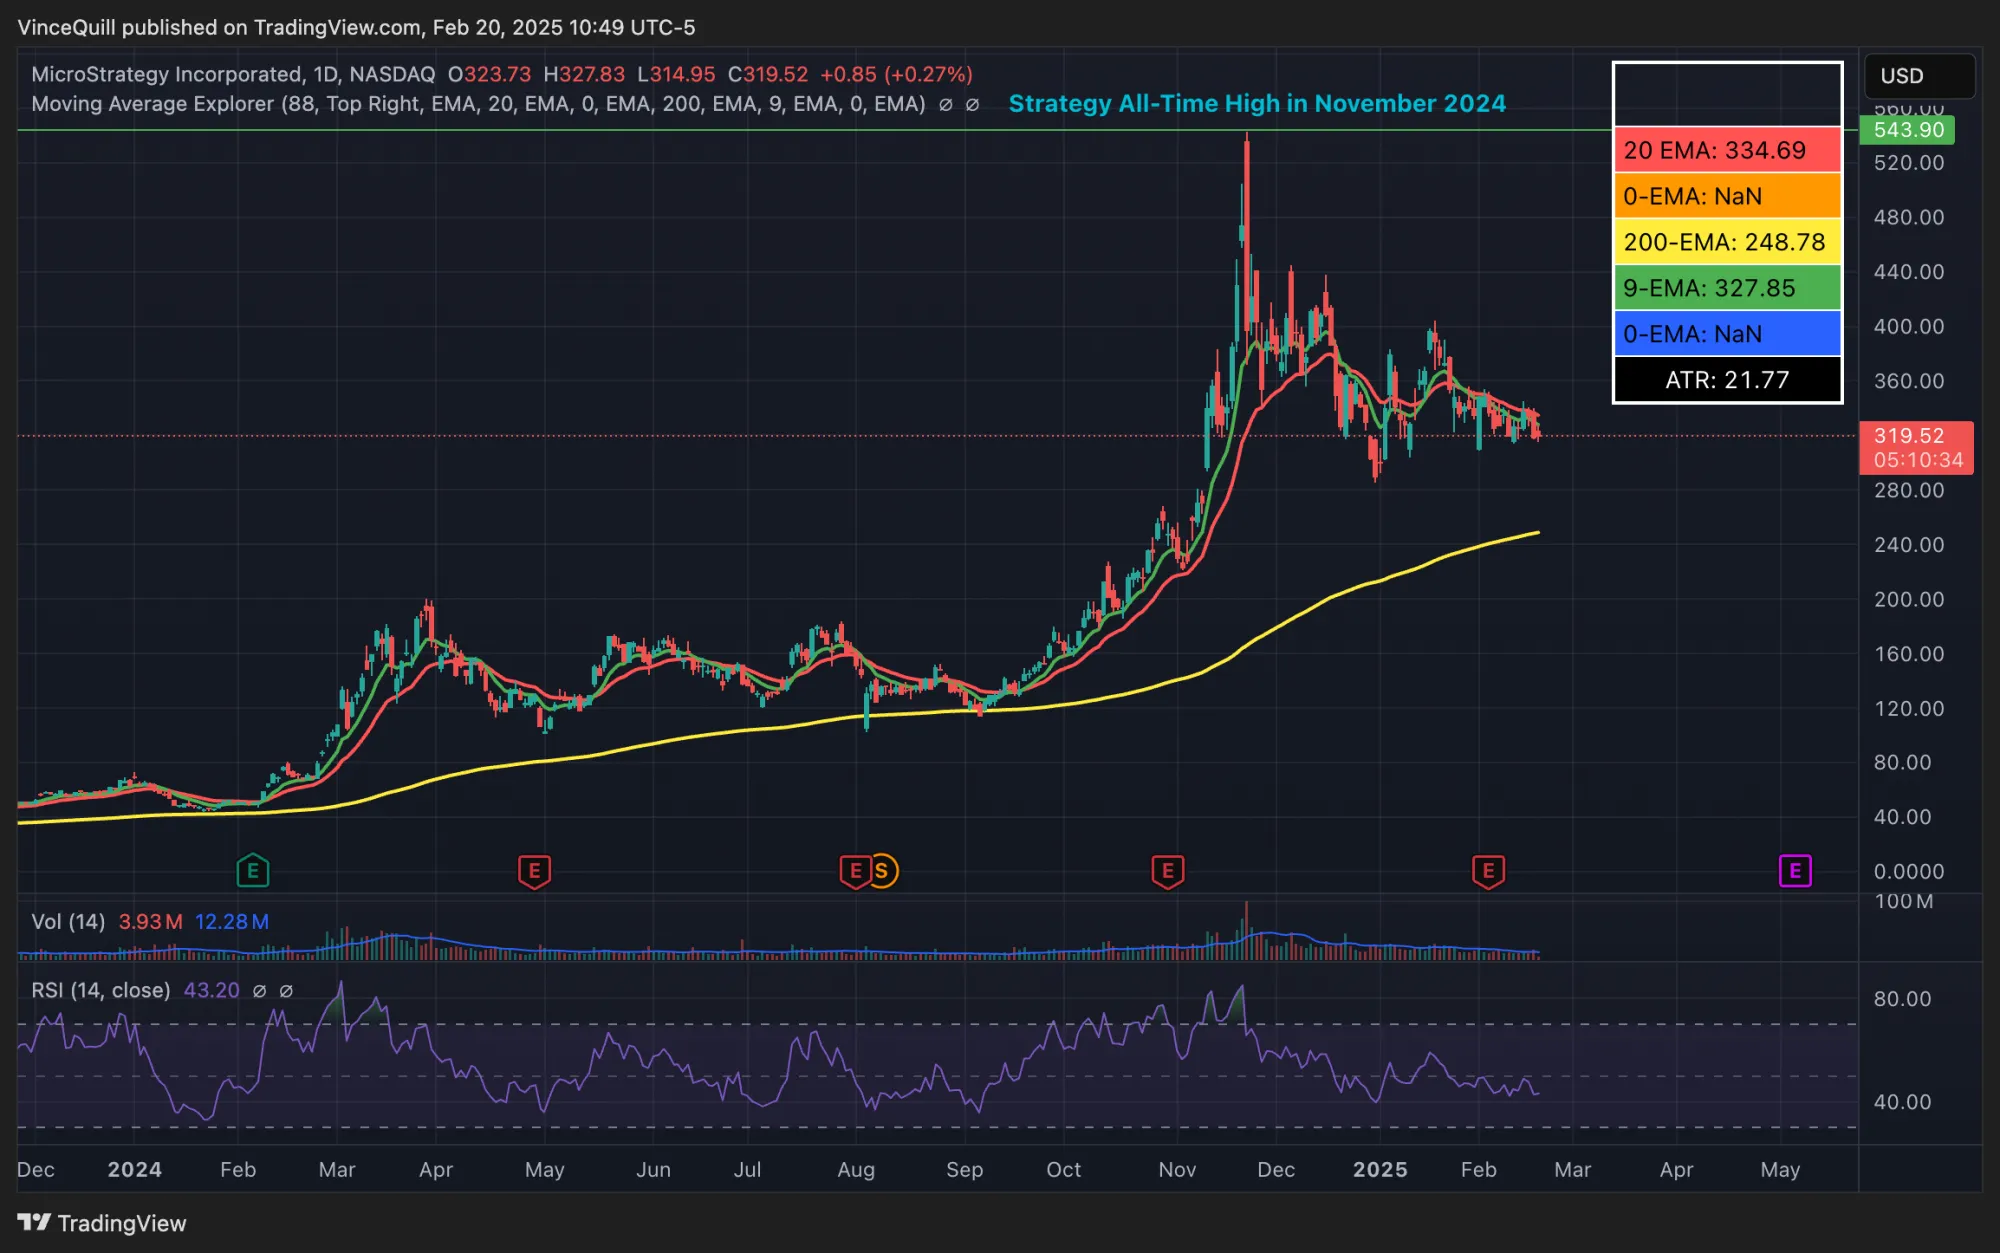Click the average symbol icon beside Moving Average Explorer
The width and height of the screenshot is (2000, 1253).
point(945,104)
